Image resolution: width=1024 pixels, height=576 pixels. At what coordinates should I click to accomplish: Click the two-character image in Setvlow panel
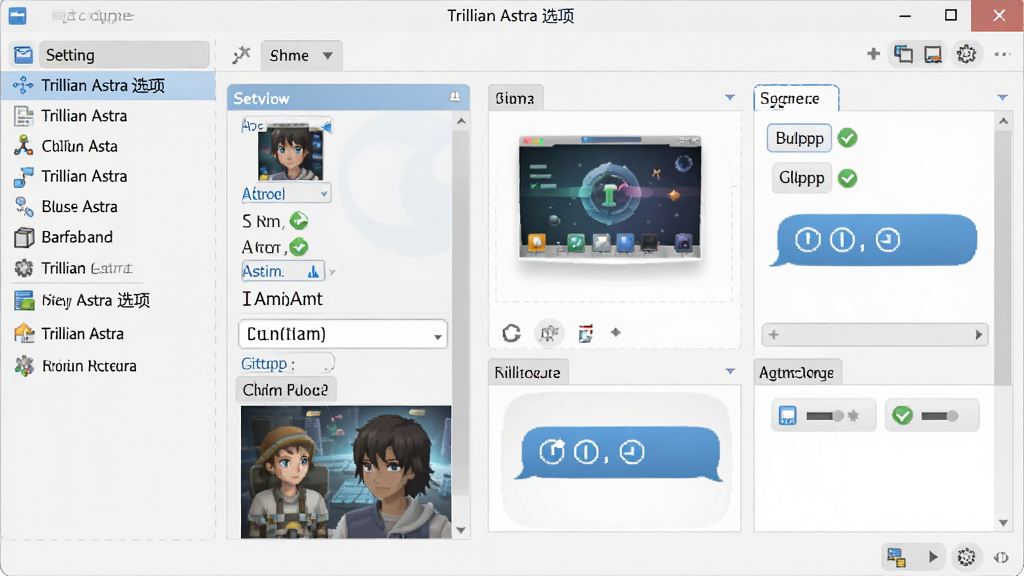[345, 472]
